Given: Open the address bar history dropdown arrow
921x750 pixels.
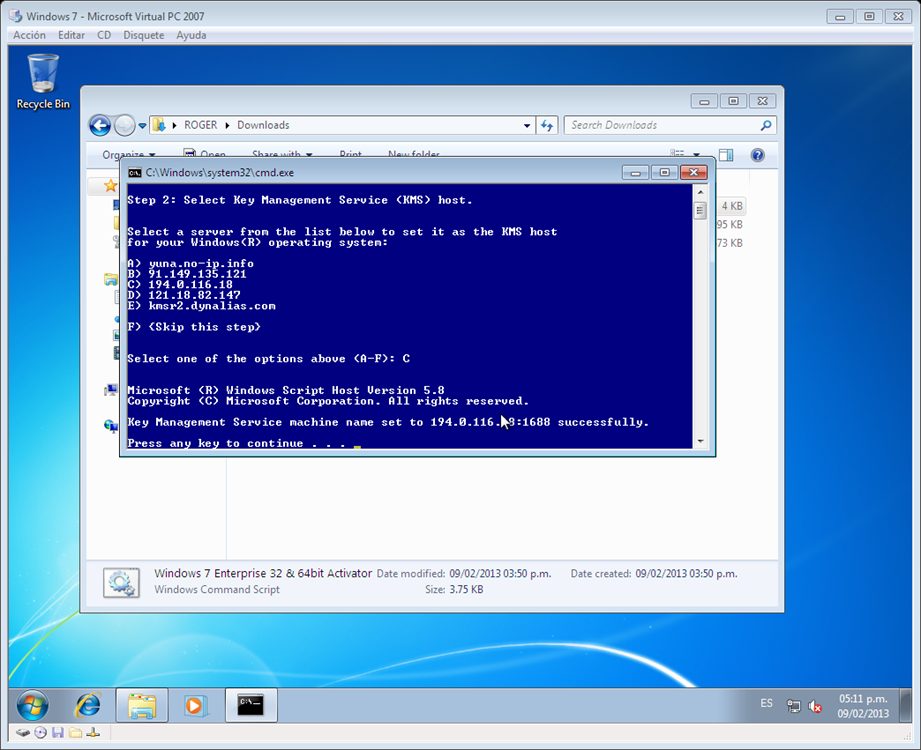Looking at the screenshot, I should point(527,126).
